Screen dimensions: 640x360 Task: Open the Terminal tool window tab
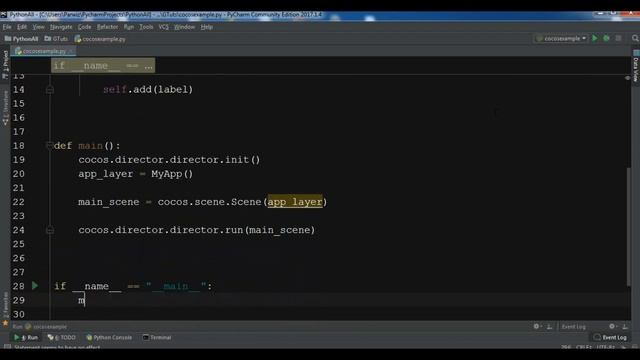[x=157, y=338]
